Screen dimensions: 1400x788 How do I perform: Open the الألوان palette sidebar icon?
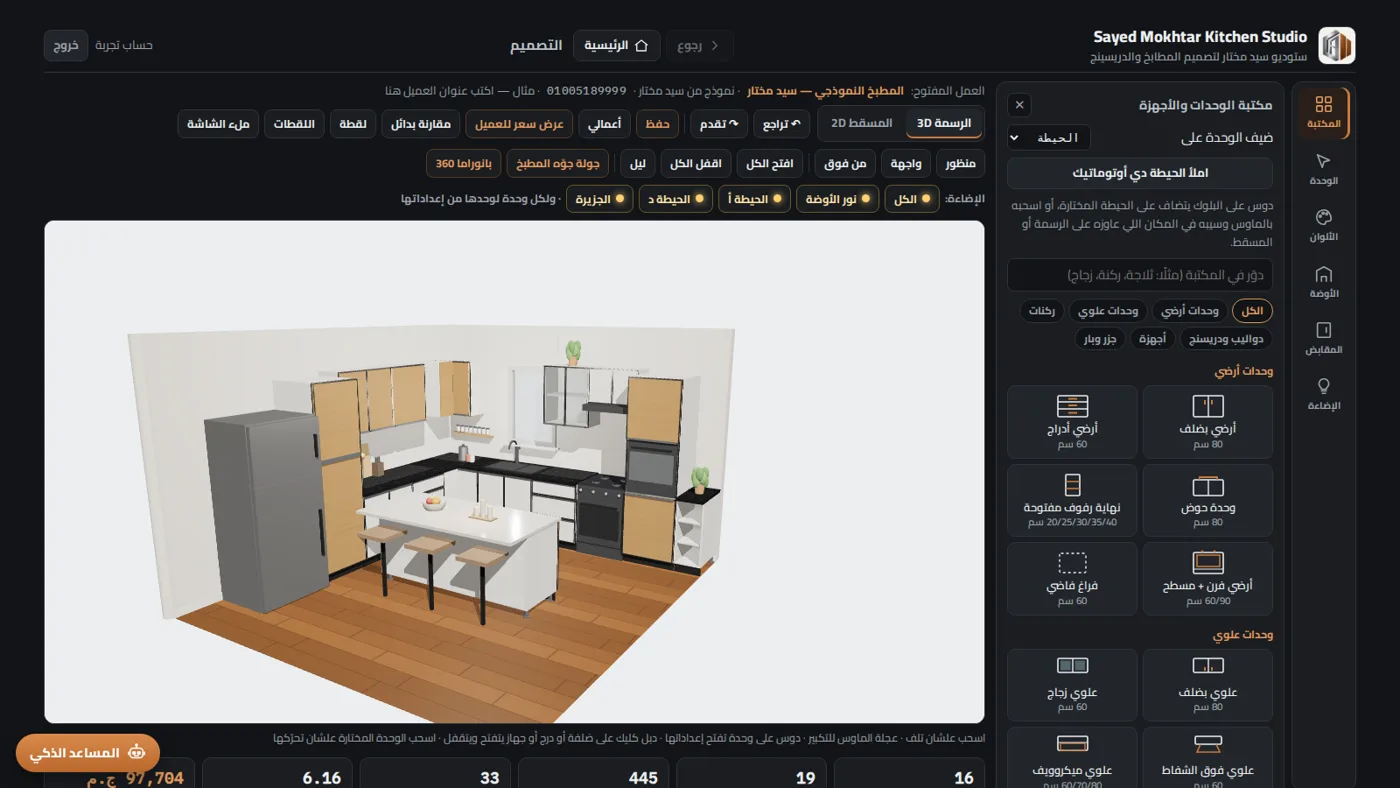(x=1323, y=226)
